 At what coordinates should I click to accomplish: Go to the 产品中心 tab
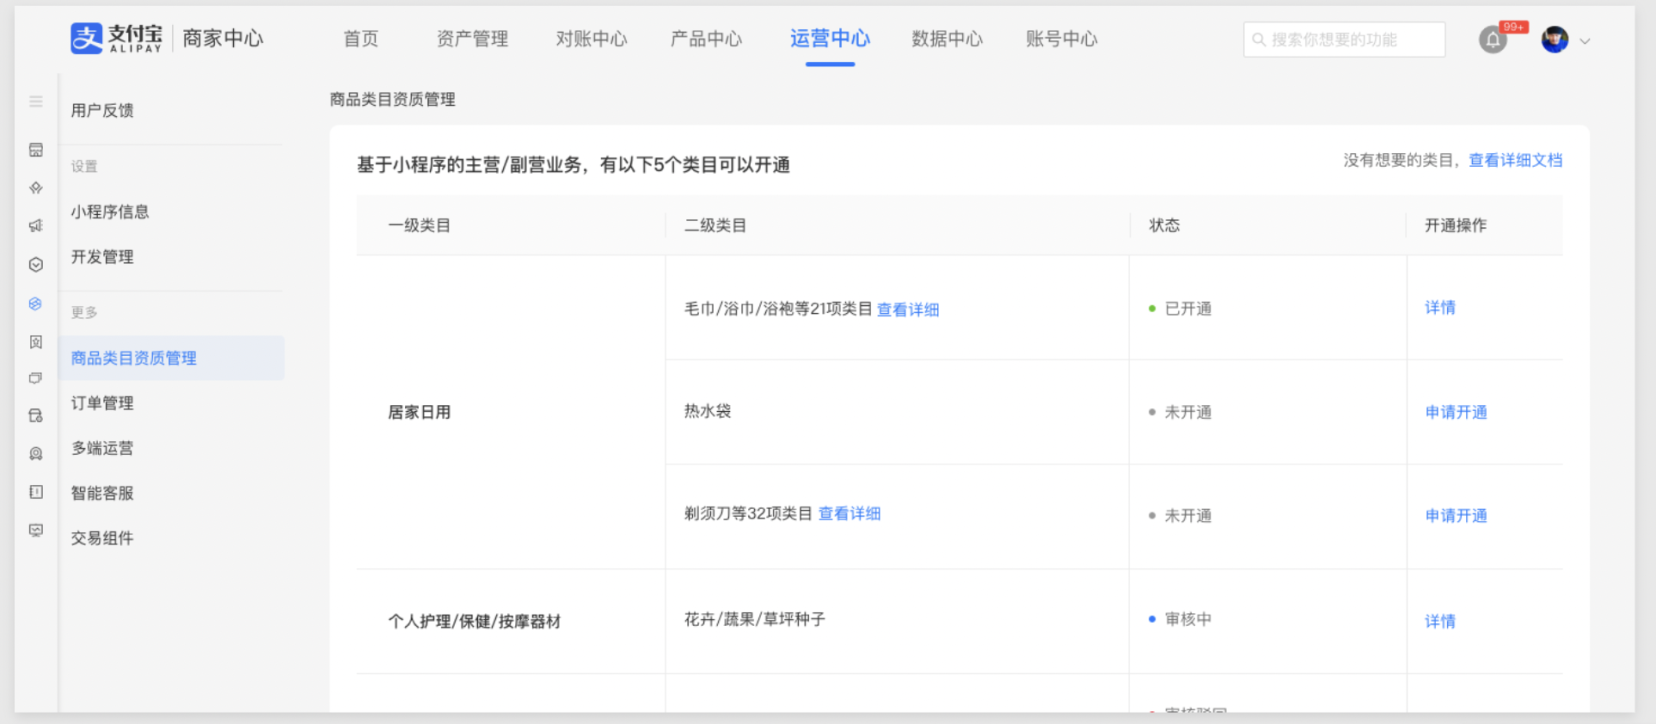(706, 39)
